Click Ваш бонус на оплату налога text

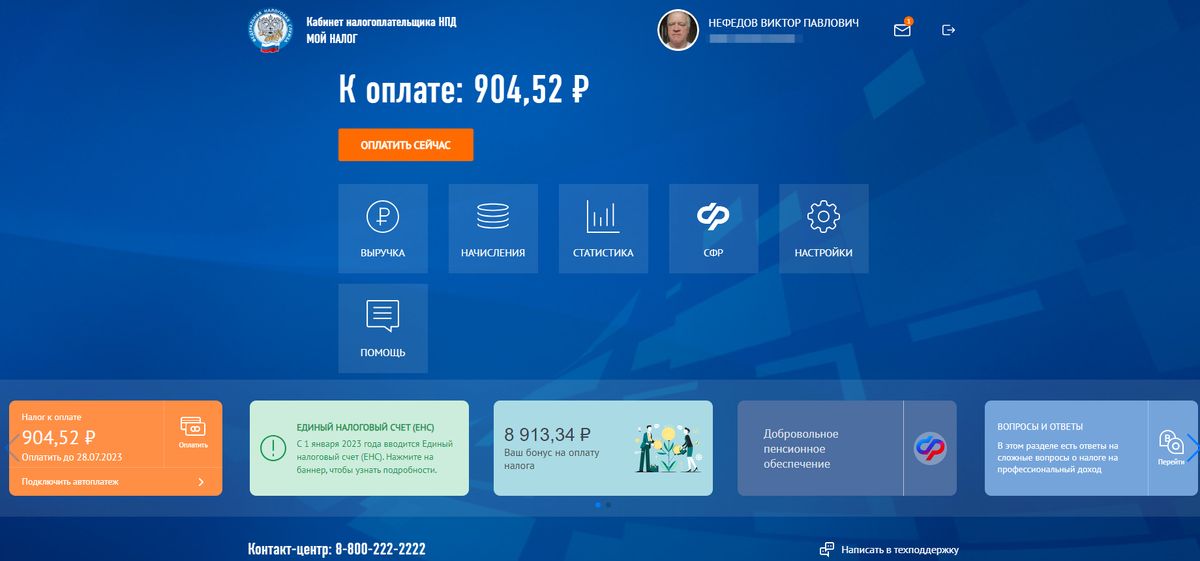click(x=554, y=459)
